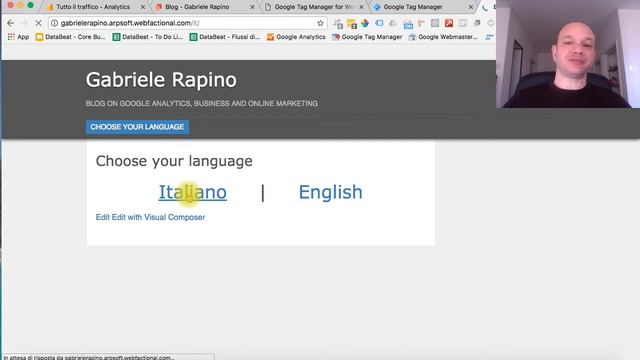Screen dimensions: 640x360
Task: Click the blue tag-shaped extension icon
Action: (x=379, y=23)
